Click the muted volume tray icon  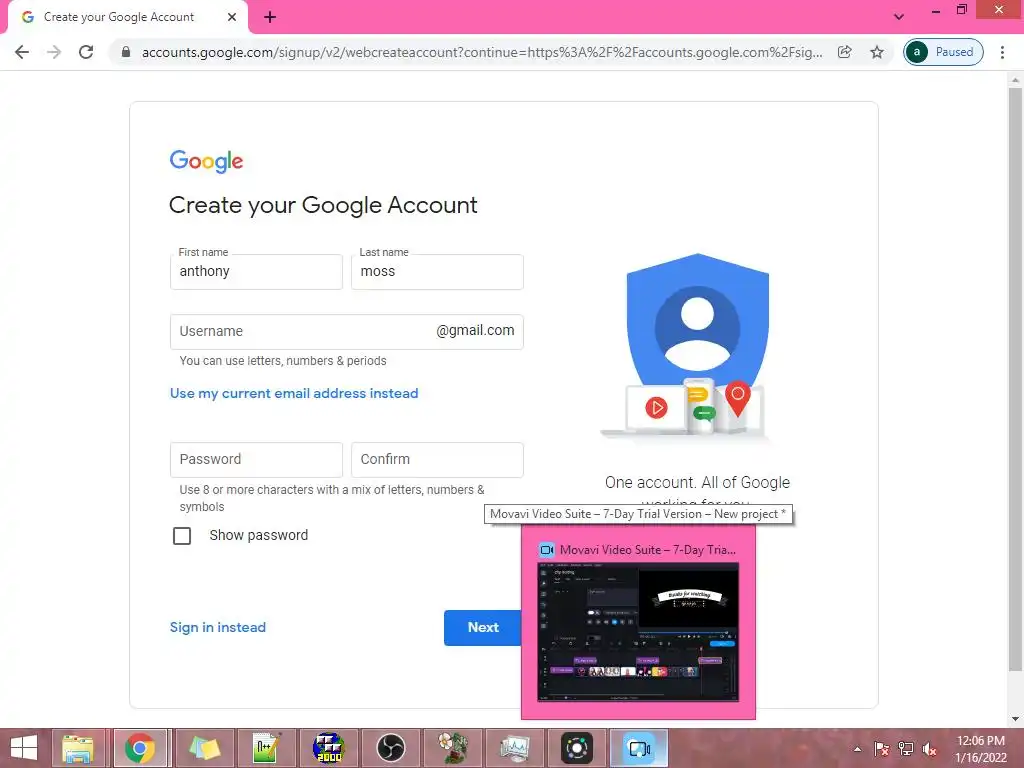click(929, 749)
